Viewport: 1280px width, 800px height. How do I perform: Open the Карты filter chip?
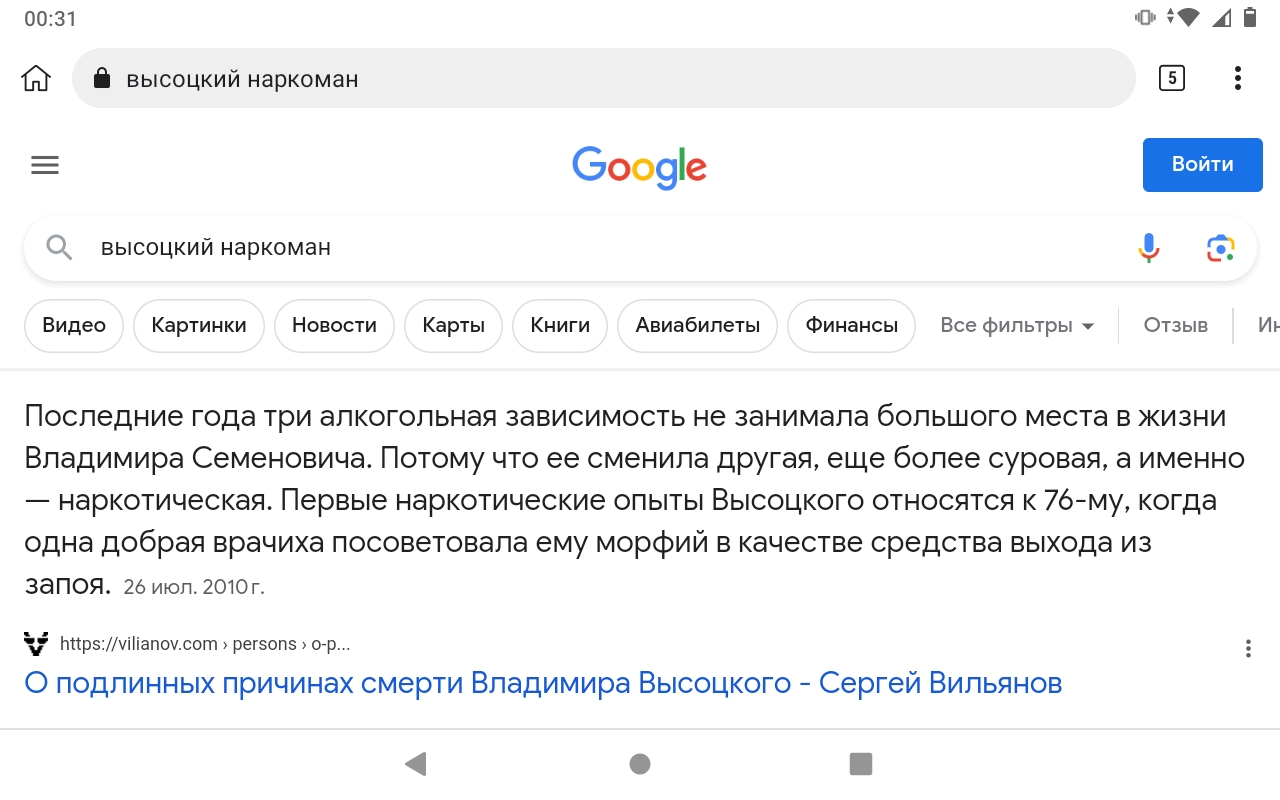coord(454,325)
